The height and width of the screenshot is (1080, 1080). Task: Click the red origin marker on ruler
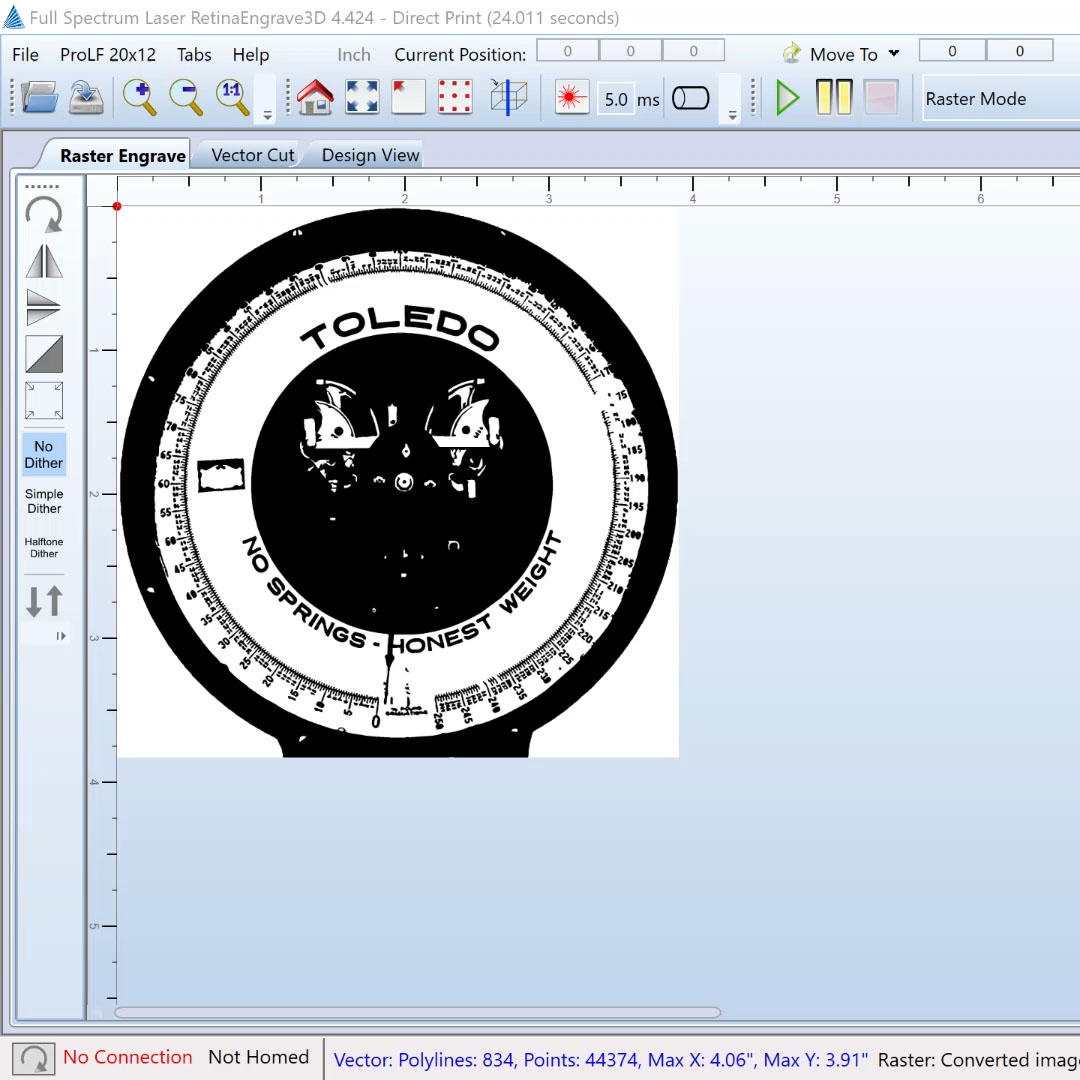point(117,206)
